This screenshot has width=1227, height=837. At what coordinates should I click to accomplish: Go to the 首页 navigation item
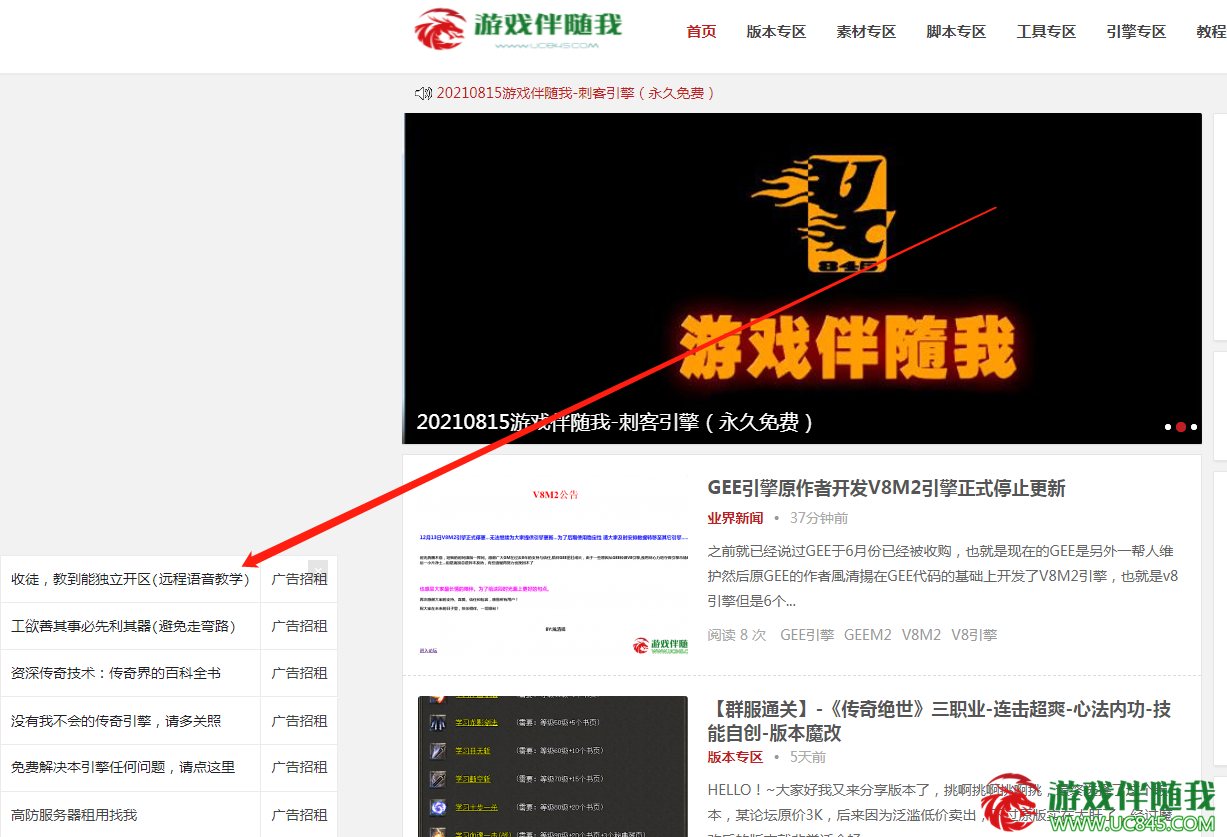click(701, 32)
